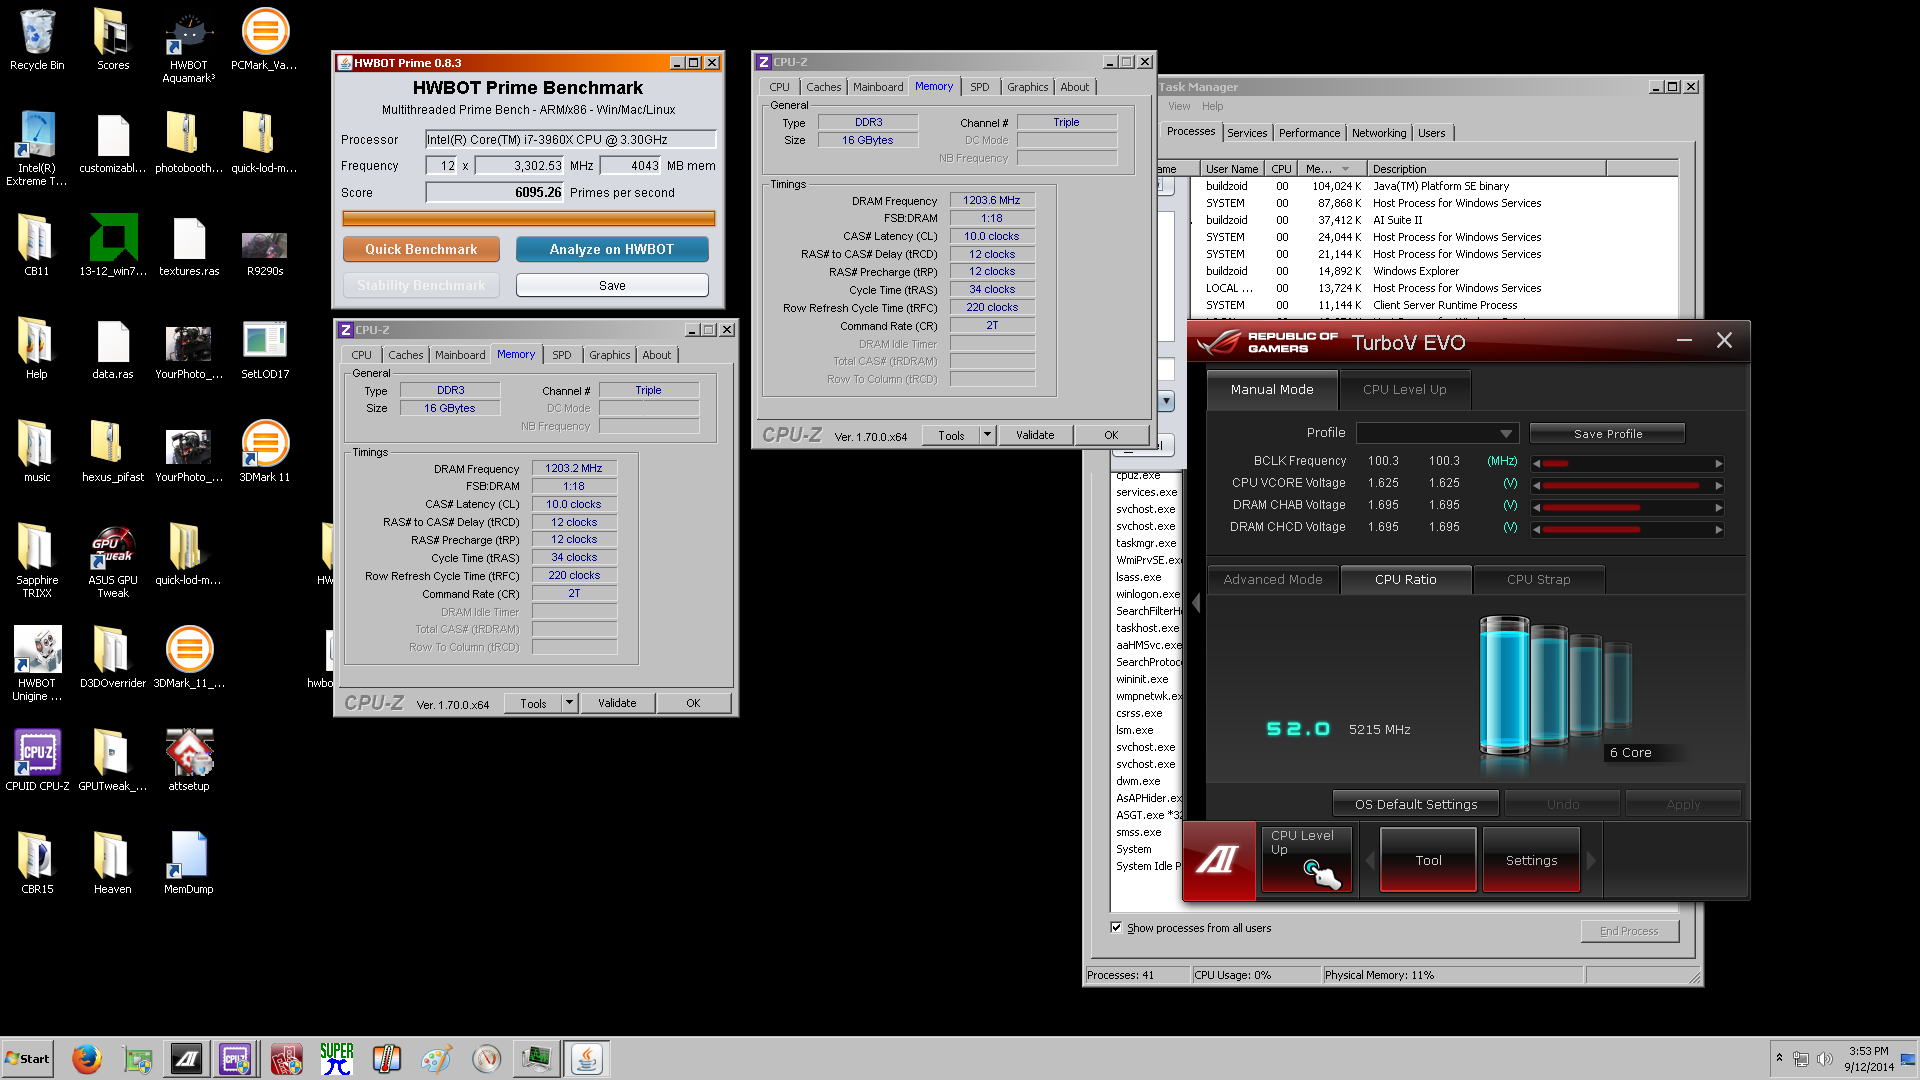Switch to SPD tab in upper CPU-Z window
This screenshot has width=1920, height=1080.
tap(979, 88)
